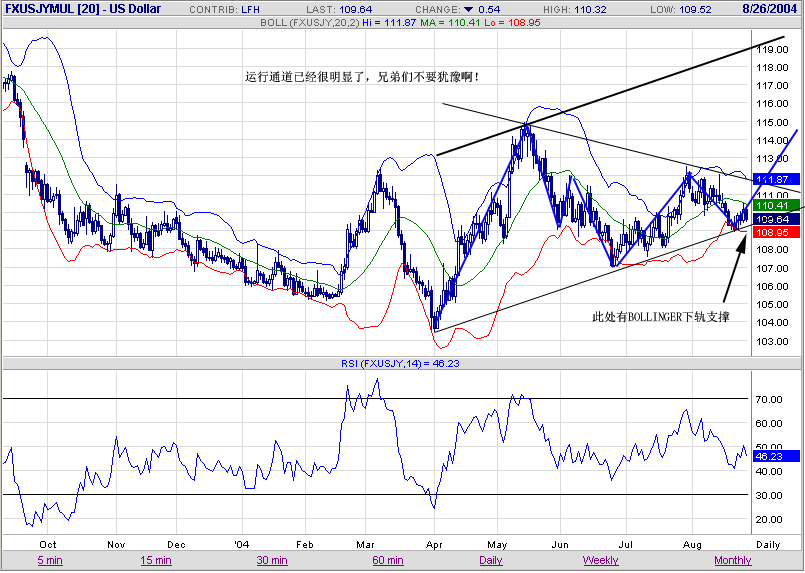
Task: Select Daily link between 60 min and Weekly
Action: point(491,561)
